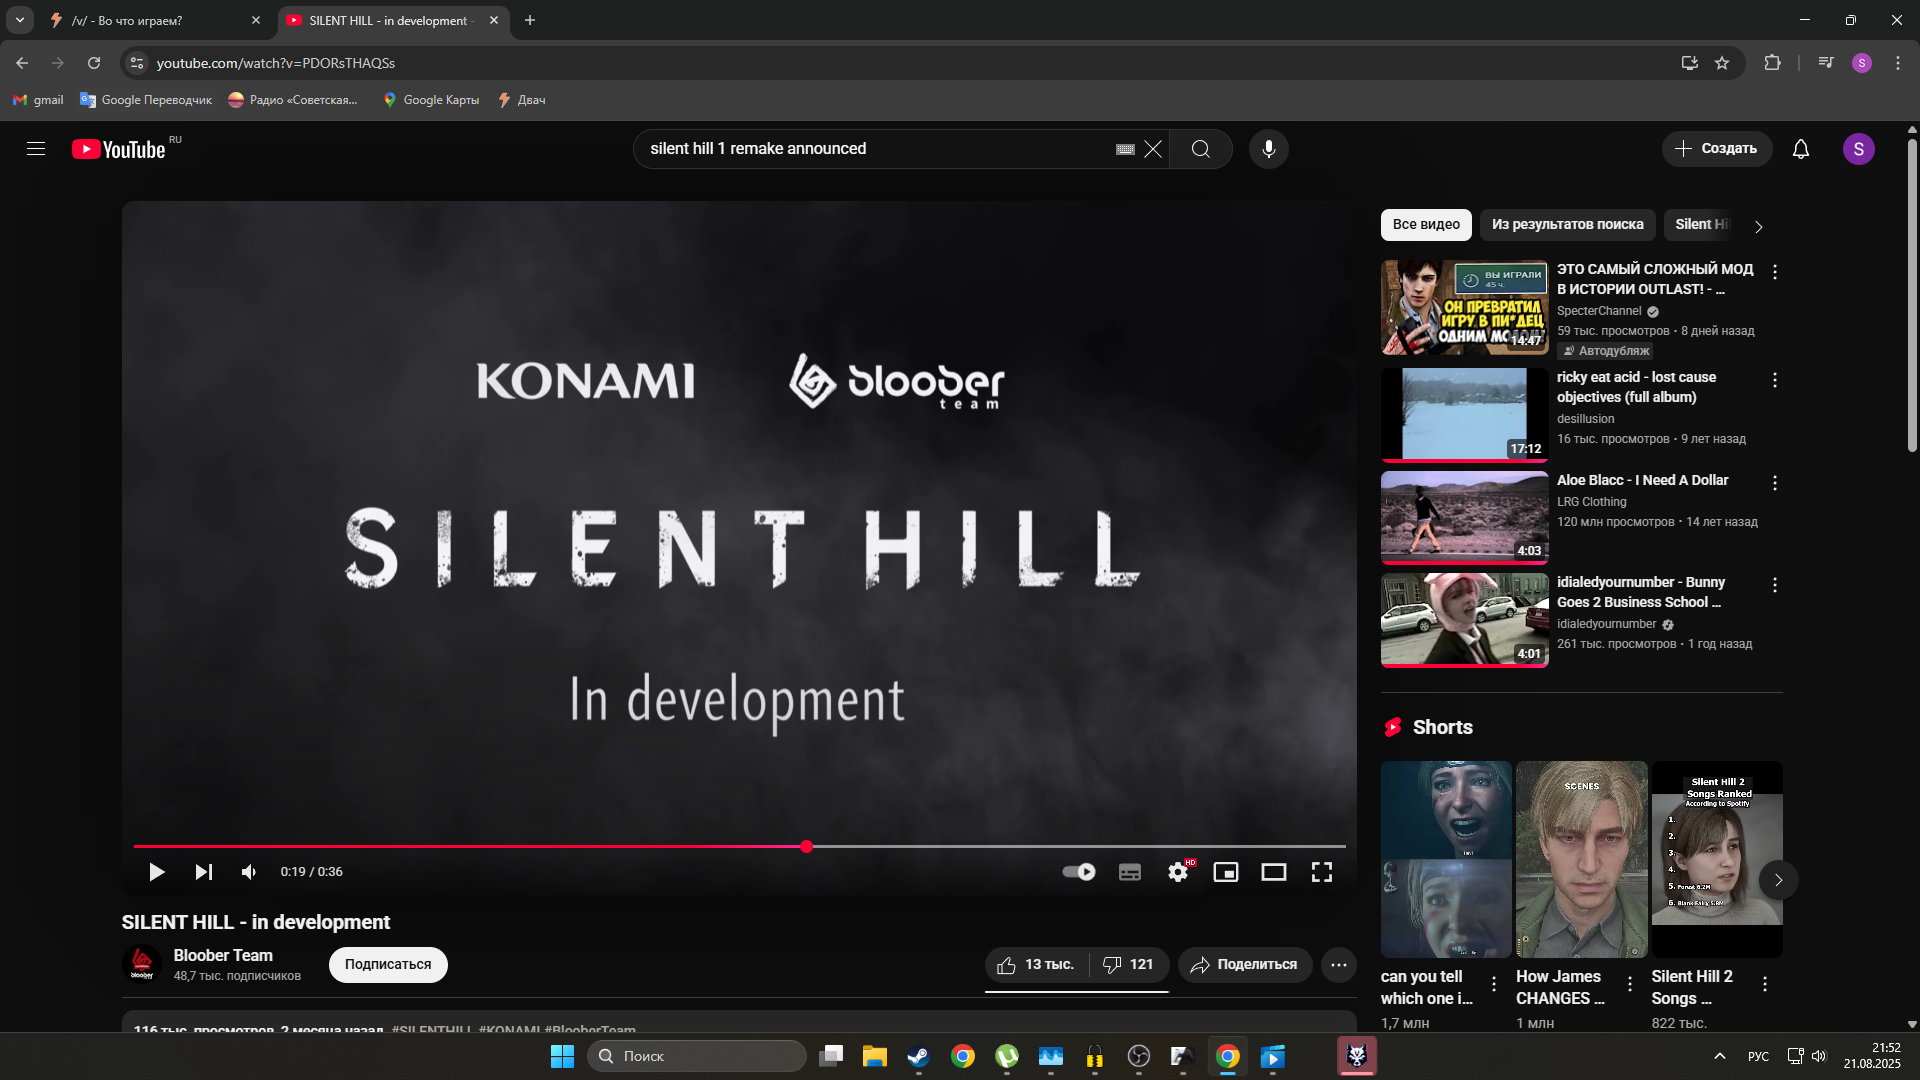Enable miniplayer mode
The image size is (1920, 1080).
click(1225, 872)
